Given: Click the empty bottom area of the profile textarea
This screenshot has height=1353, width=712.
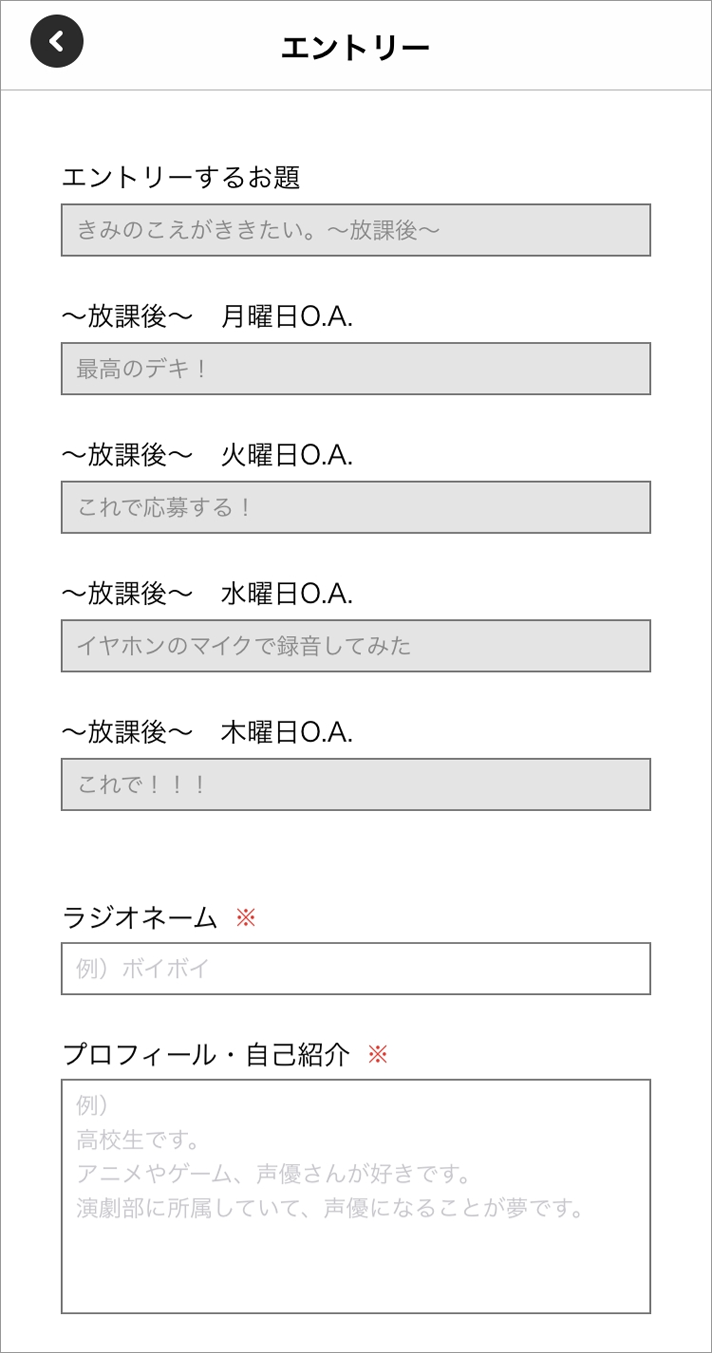Looking at the screenshot, I should (355, 1268).
